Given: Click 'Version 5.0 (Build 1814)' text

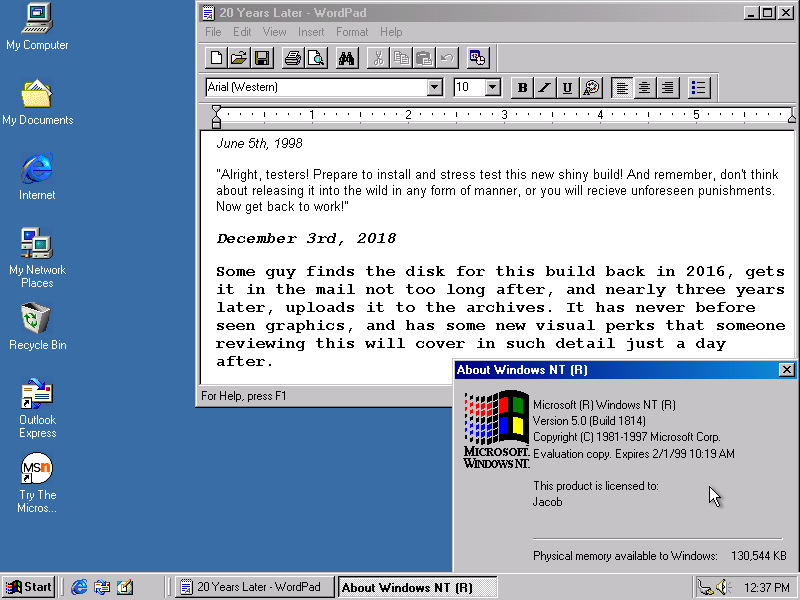Looking at the screenshot, I should point(589,421).
